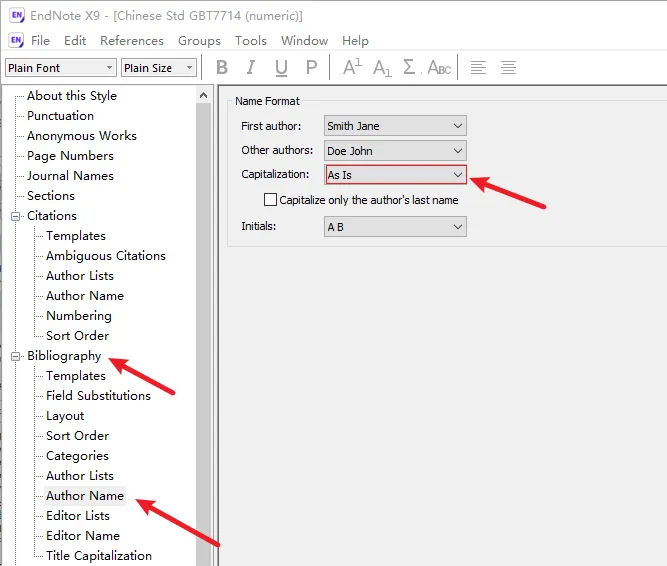The height and width of the screenshot is (566, 667).
Task: Select Templates under Bibliography
Action: (x=76, y=375)
